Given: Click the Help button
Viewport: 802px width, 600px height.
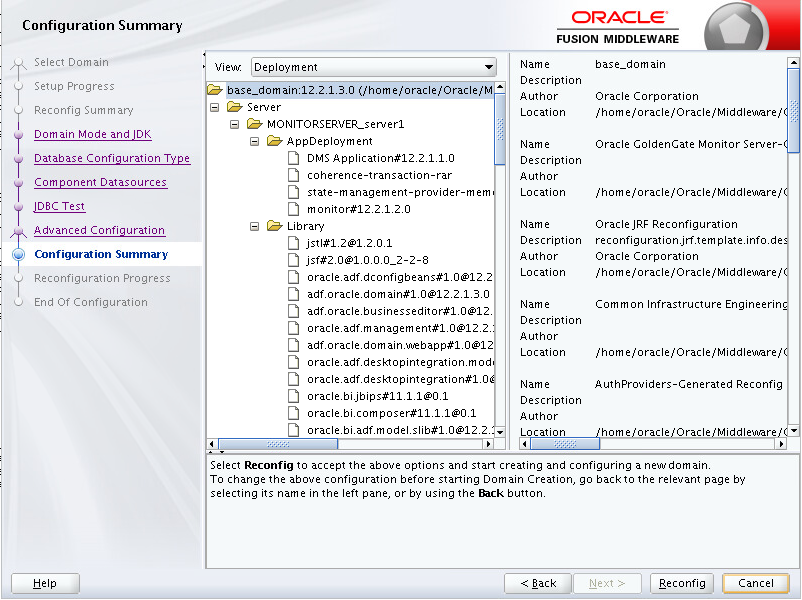Looking at the screenshot, I should 45,583.
